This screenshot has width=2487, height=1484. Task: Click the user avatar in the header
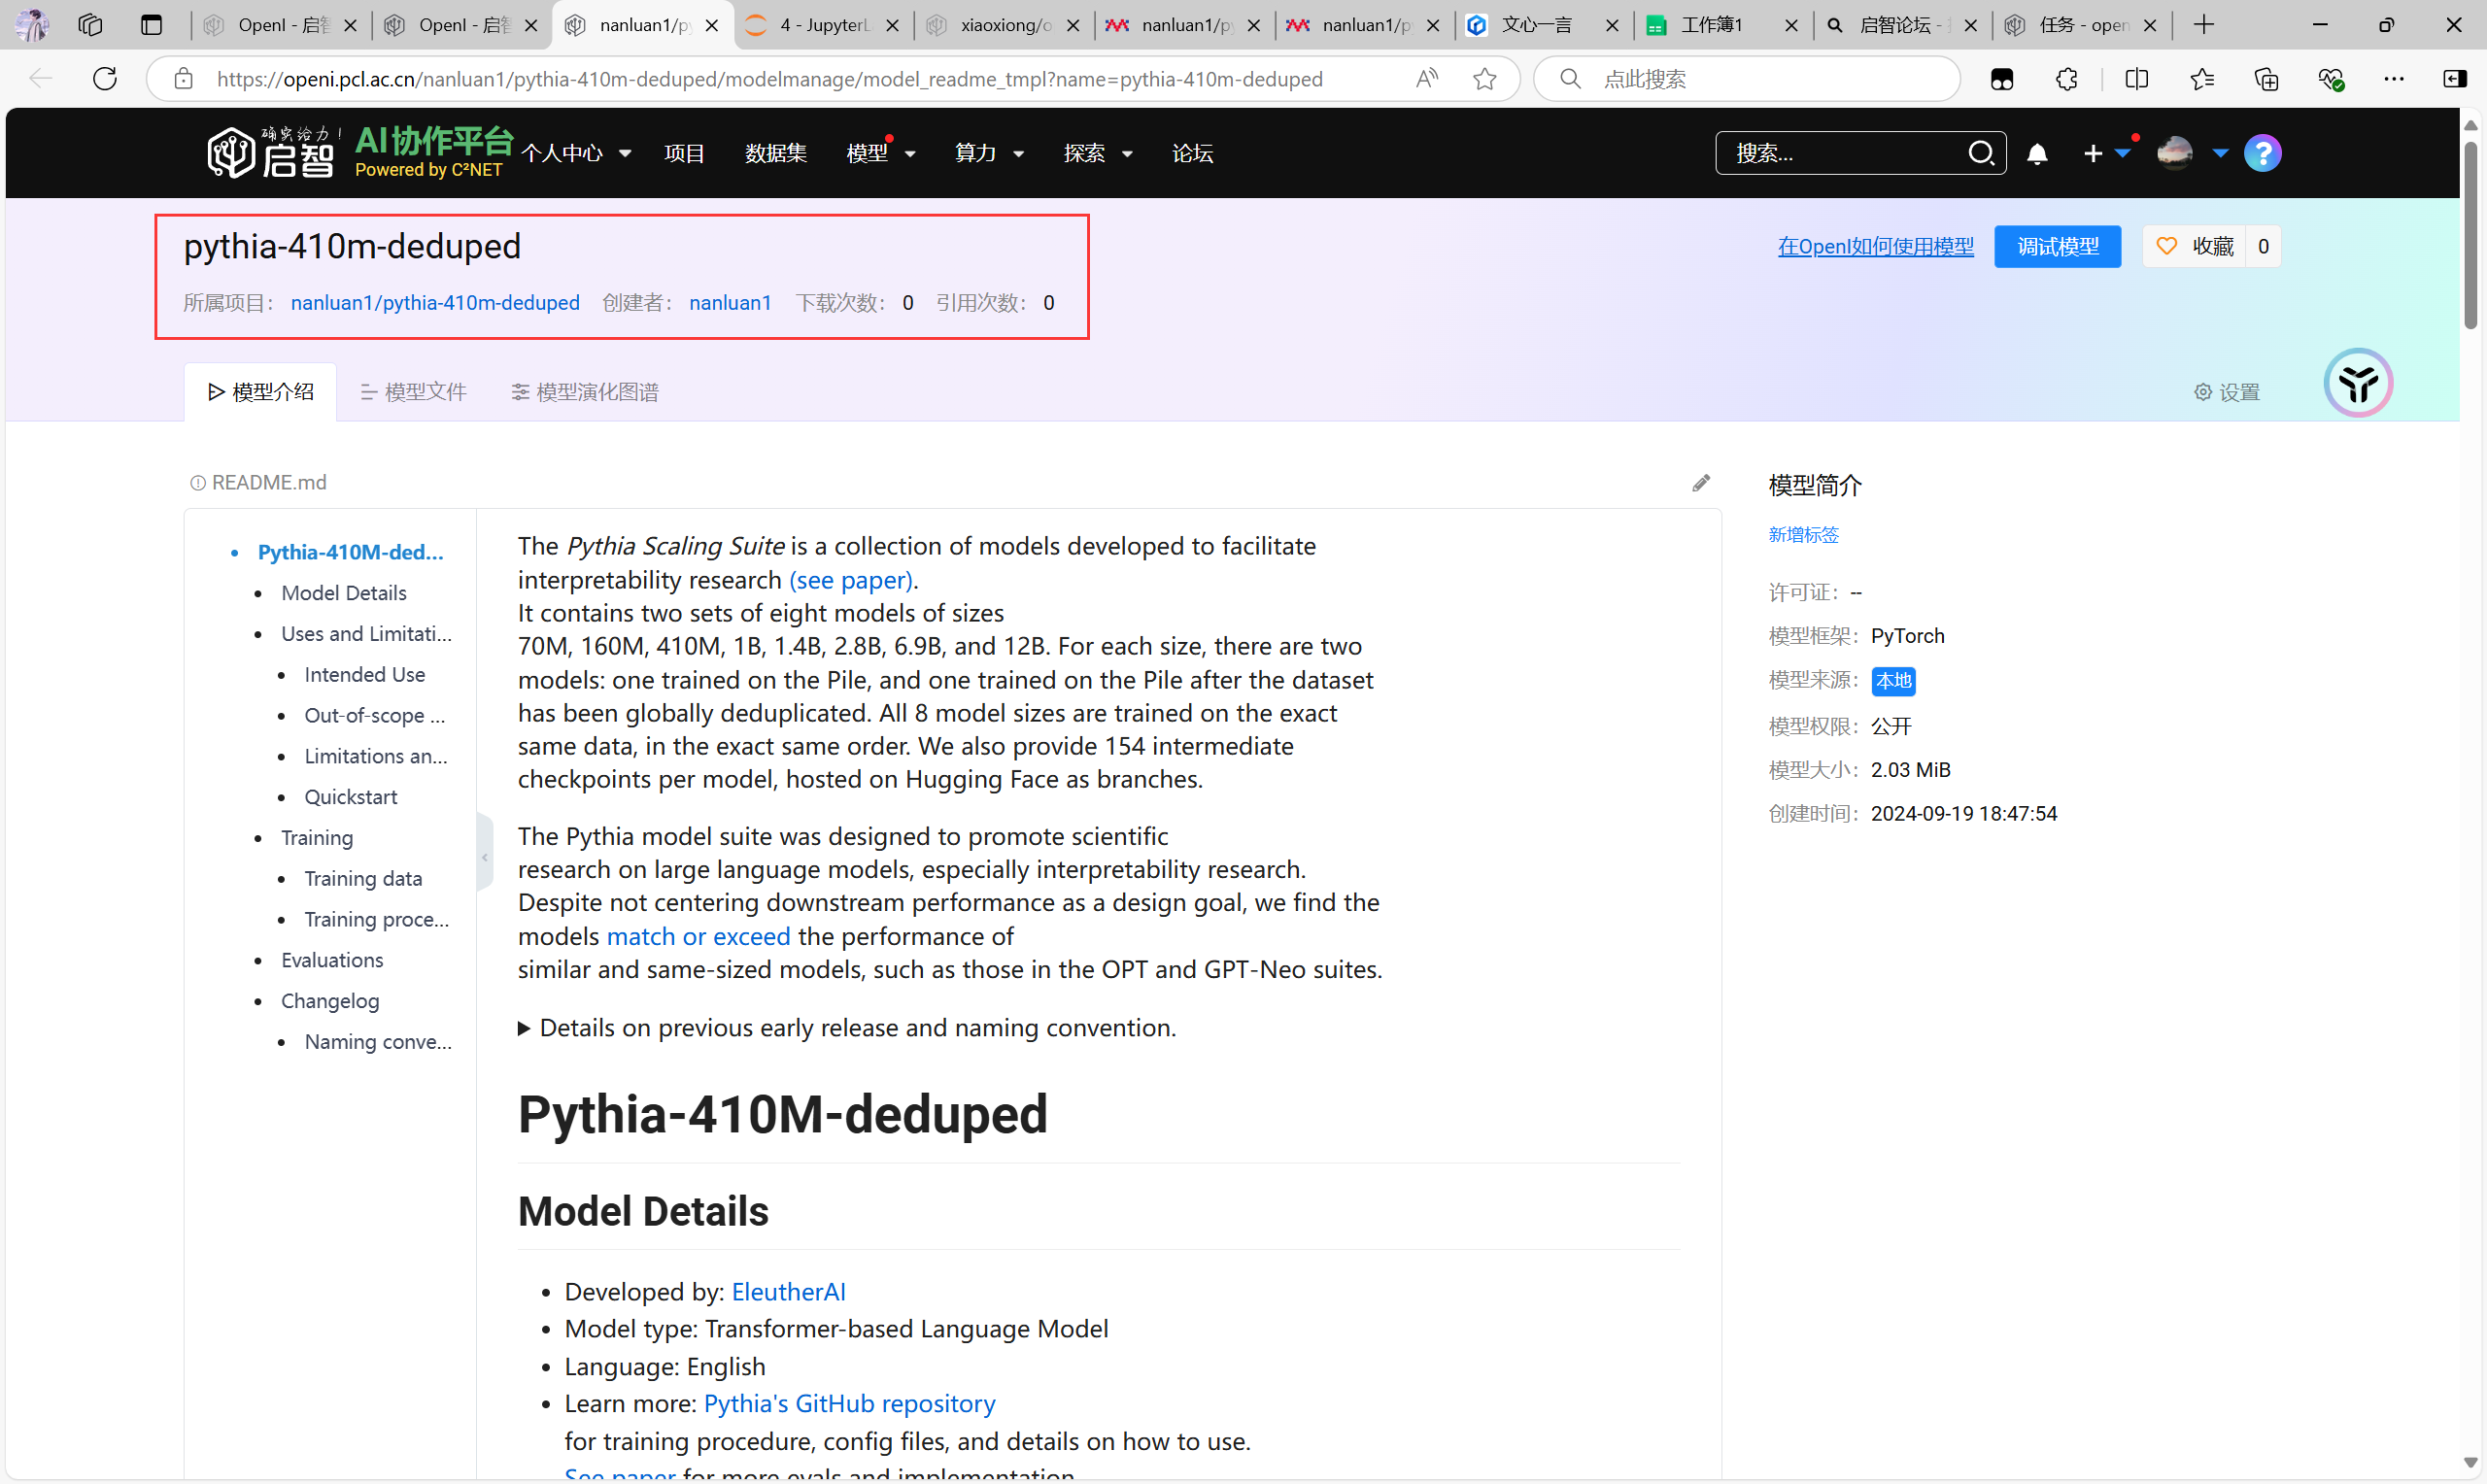(x=2174, y=153)
